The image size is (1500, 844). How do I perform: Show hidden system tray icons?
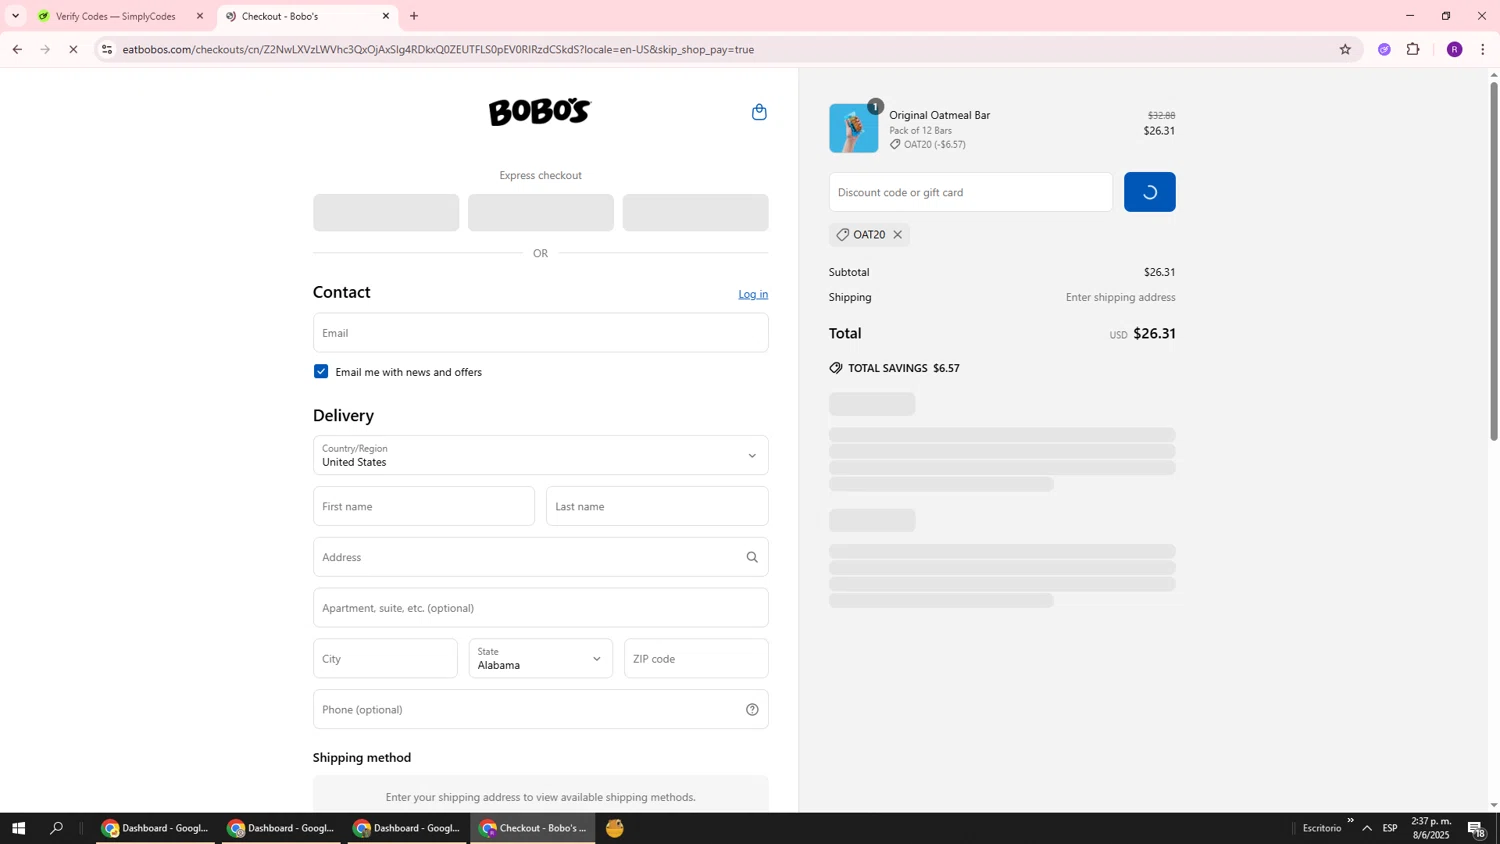tap(1366, 828)
